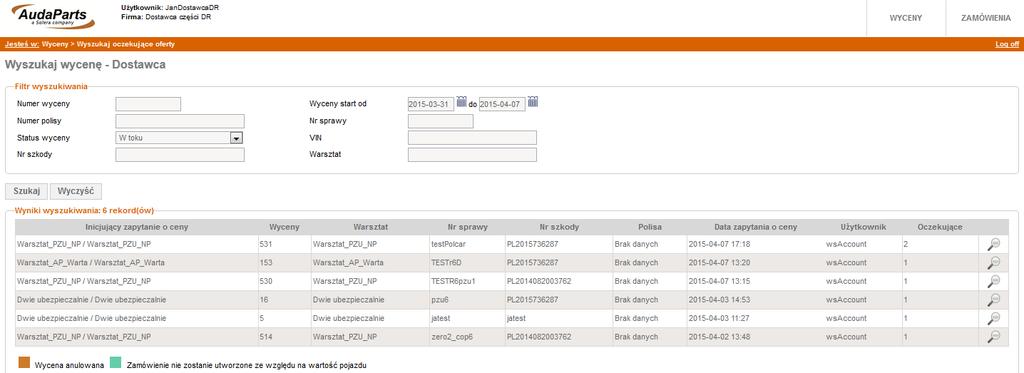Select the zero2_cop6 case number cell
This screenshot has height=373, width=1024.
pyautogui.click(x=467, y=337)
